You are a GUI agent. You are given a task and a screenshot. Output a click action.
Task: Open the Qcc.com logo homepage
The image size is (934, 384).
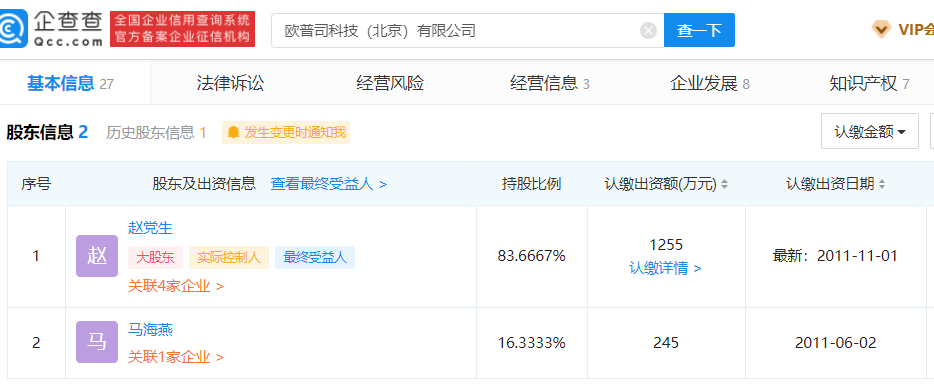(52, 29)
